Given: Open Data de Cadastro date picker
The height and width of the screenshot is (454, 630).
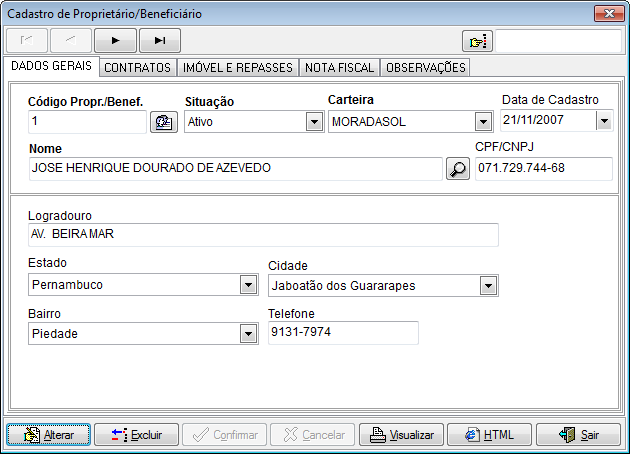Looking at the screenshot, I should click(x=603, y=121).
